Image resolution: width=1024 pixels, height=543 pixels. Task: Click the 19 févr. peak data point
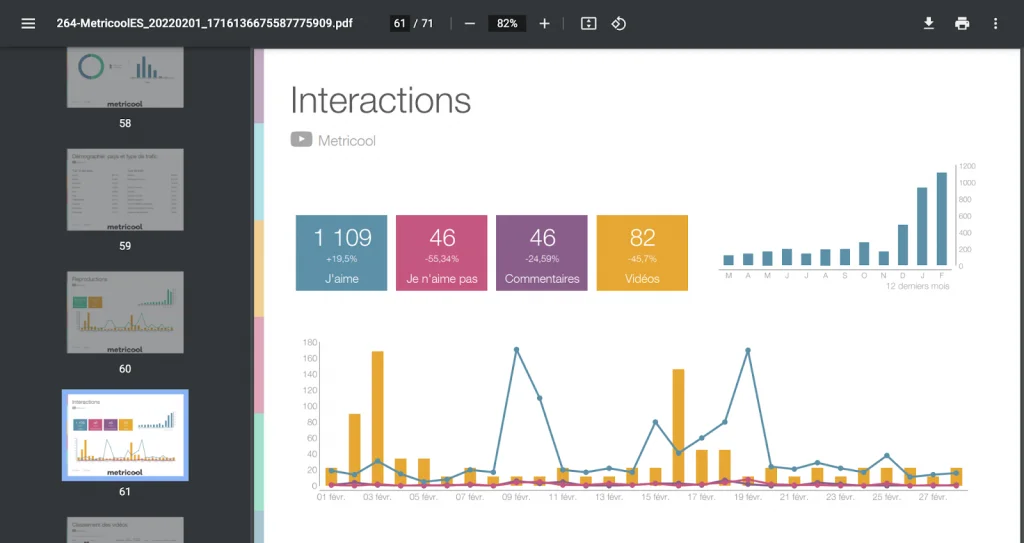pyautogui.click(x=748, y=351)
